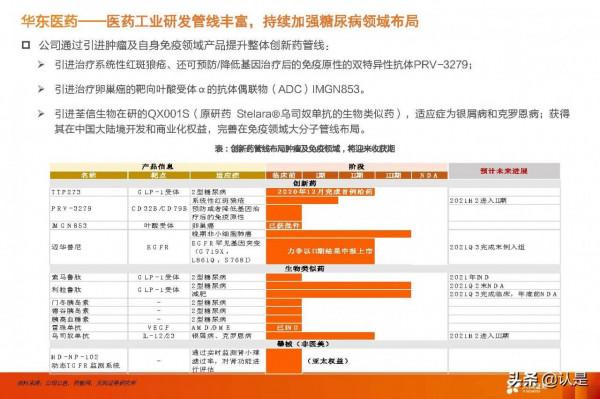Click the table caption starting with 表：创新药管线

pyautogui.click(x=305, y=149)
